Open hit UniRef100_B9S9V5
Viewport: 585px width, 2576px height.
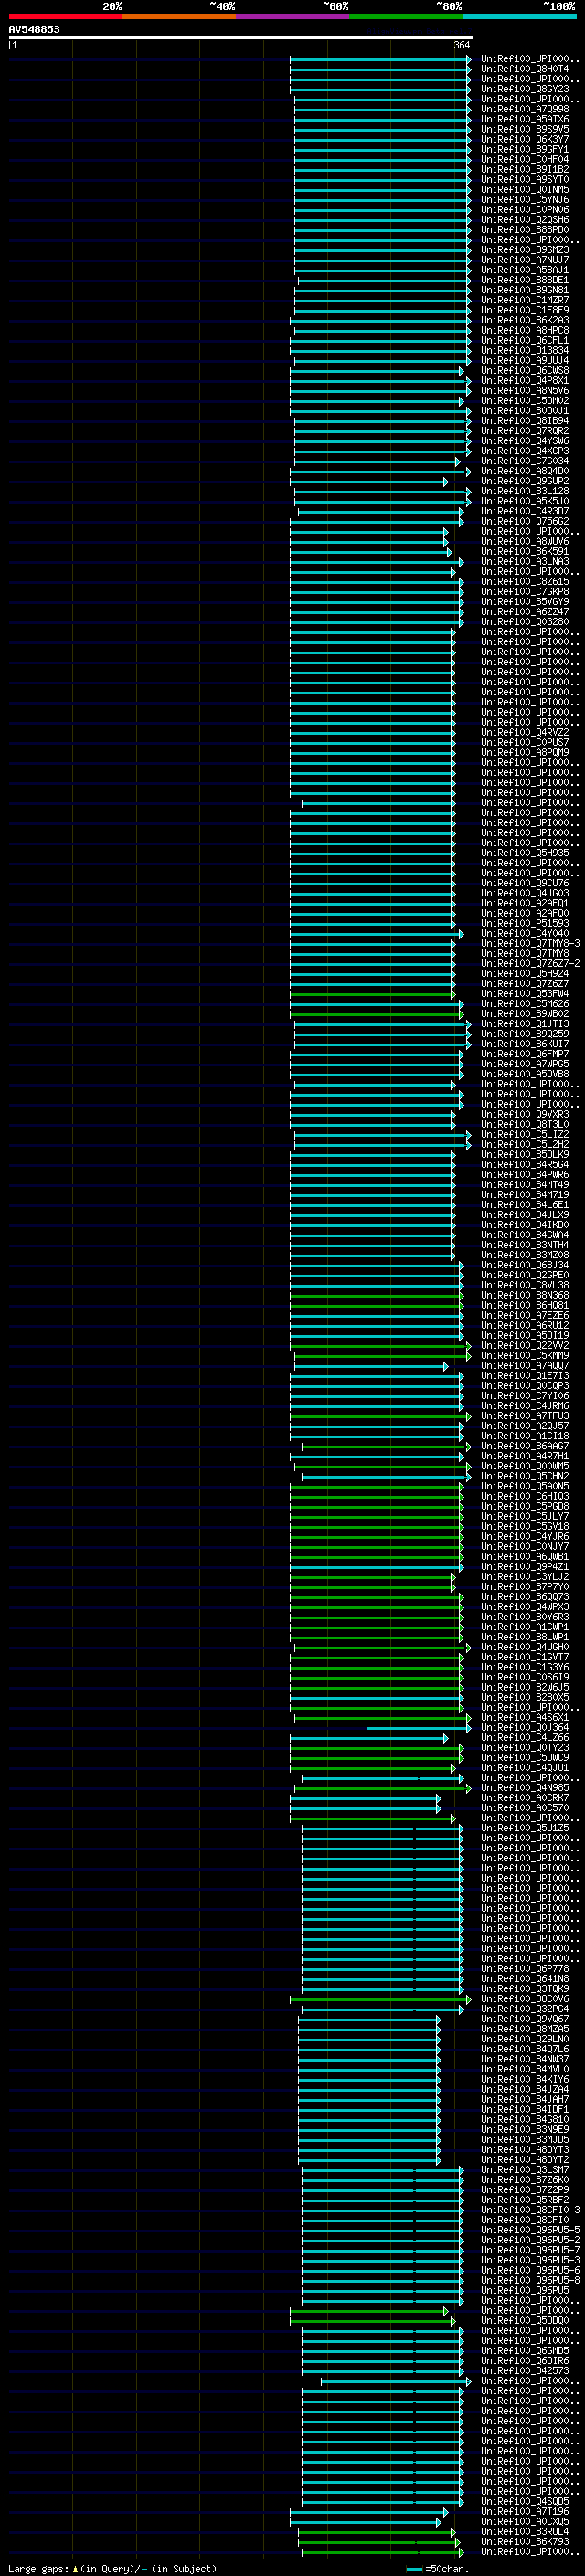pos(524,129)
